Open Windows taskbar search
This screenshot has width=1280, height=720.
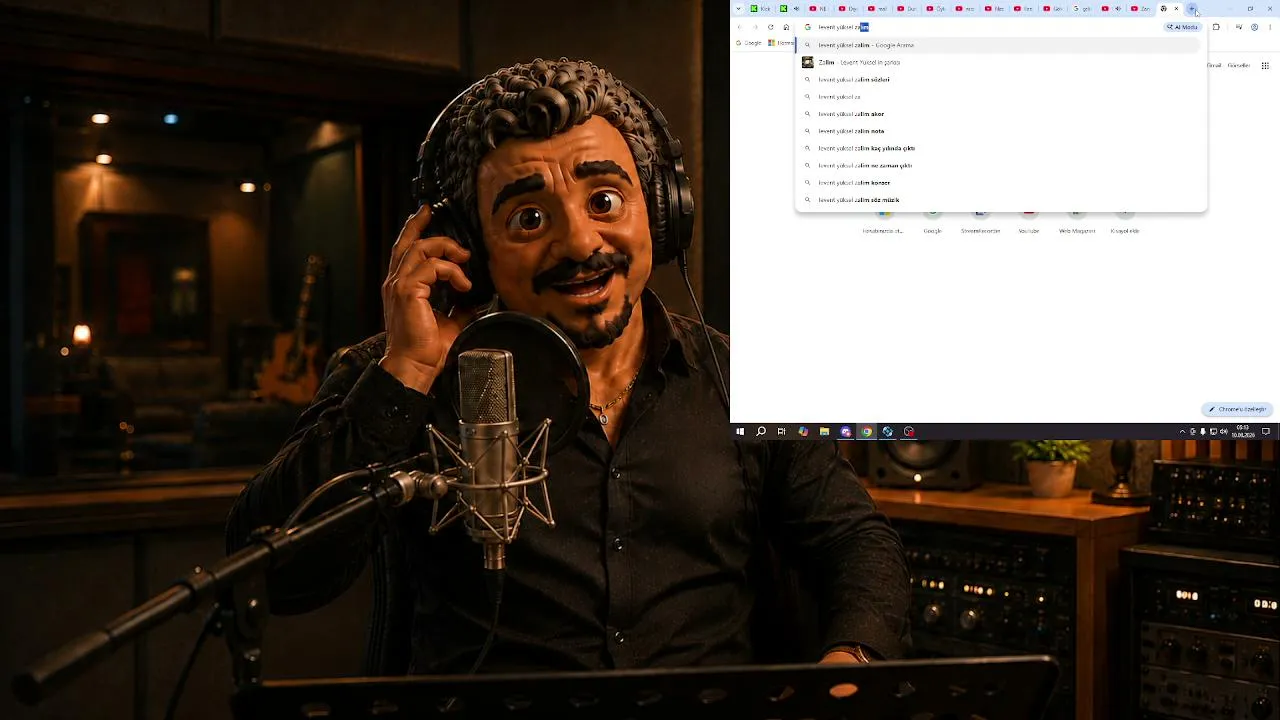point(761,431)
